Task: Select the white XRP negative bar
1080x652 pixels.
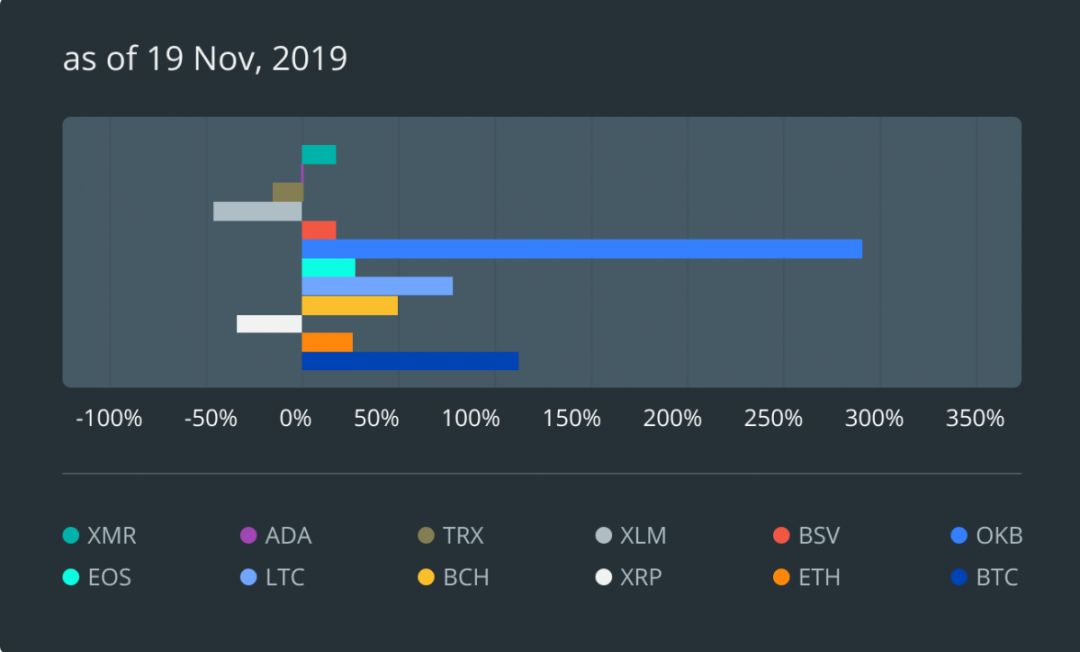Action: point(269,324)
